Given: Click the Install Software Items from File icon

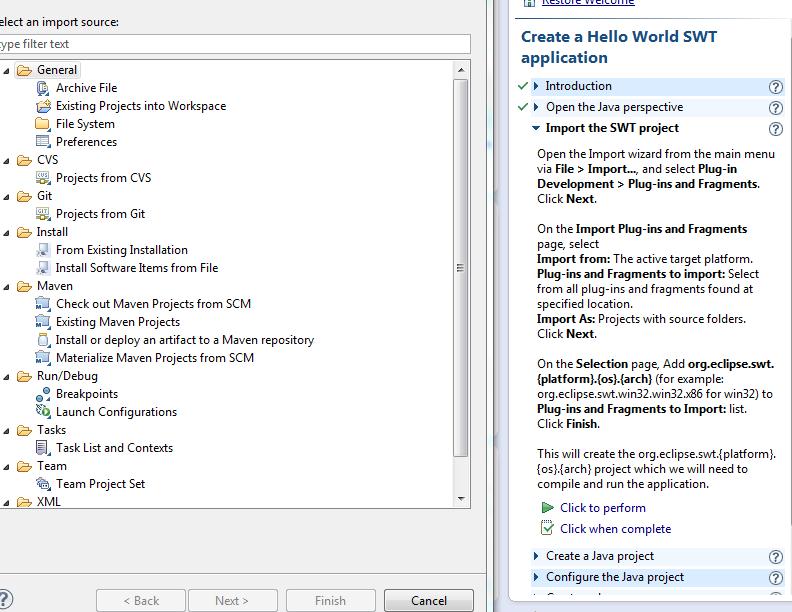Looking at the screenshot, I should tap(43, 268).
